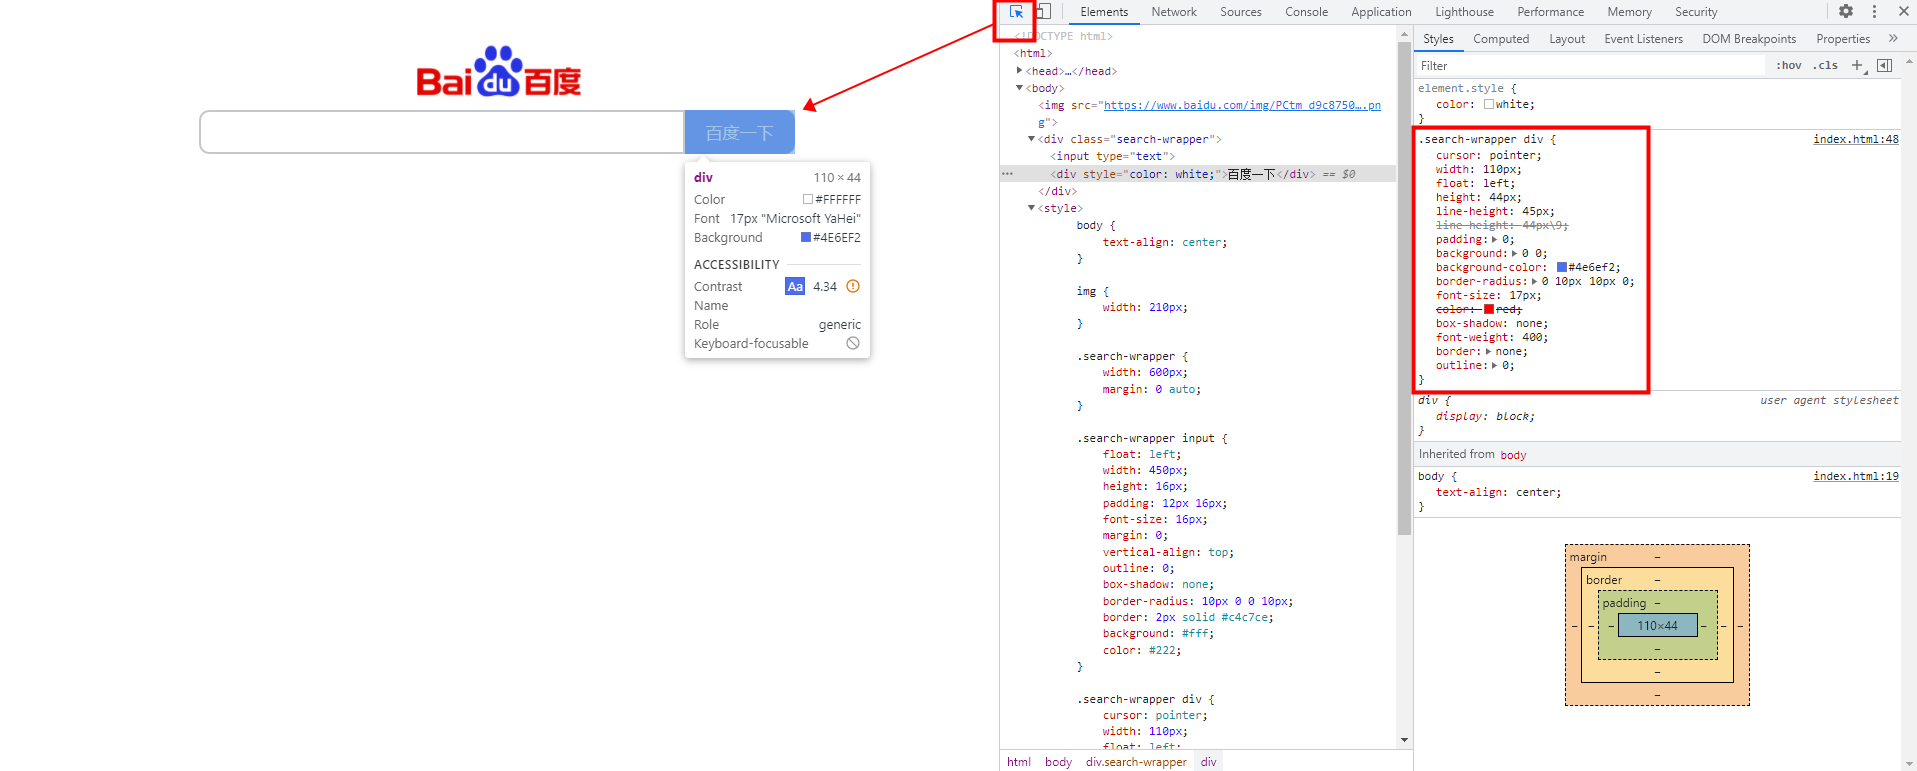
Task: Click the Baidu logo image
Action: (499, 71)
